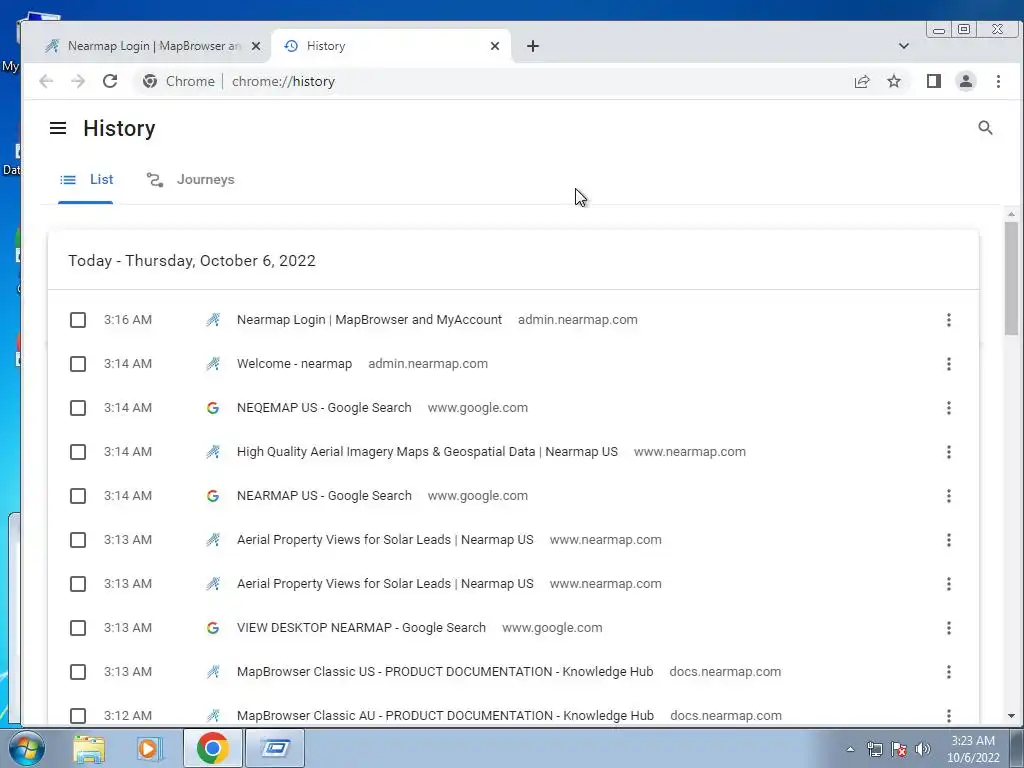Open actions menu for NEQEMAP US search

[949, 408]
